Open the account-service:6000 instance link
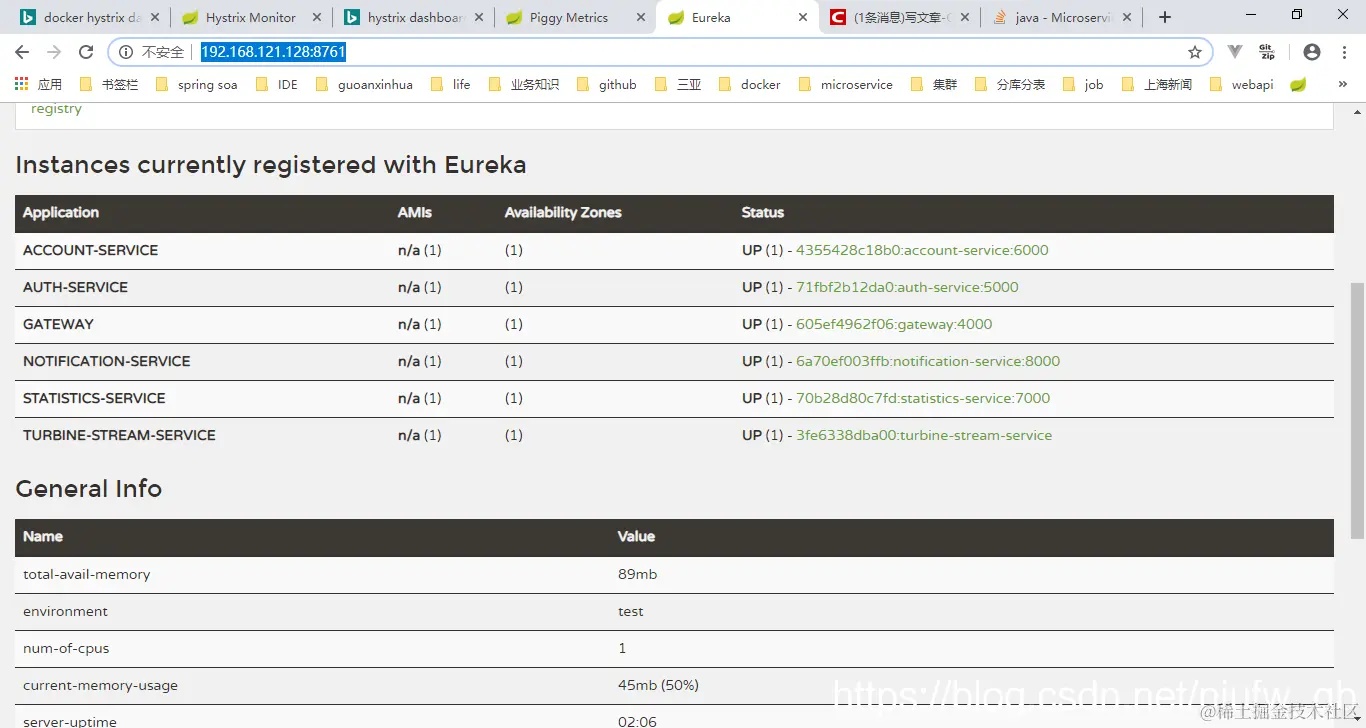 pyautogui.click(x=922, y=250)
